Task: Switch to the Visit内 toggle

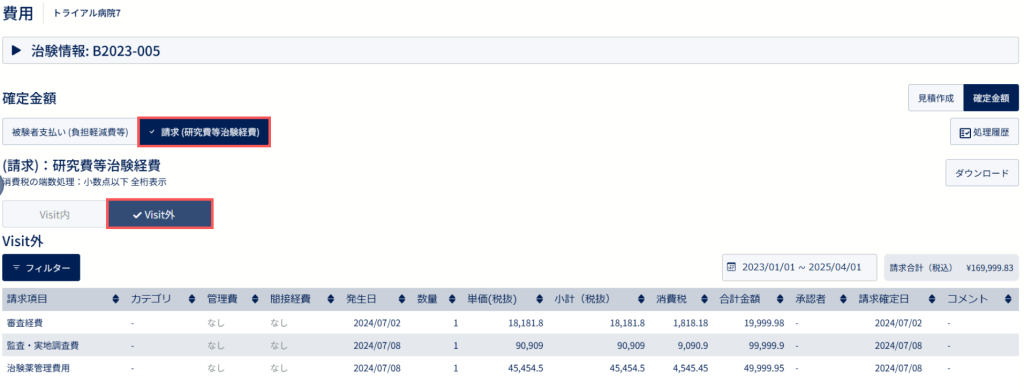Action: [55, 214]
